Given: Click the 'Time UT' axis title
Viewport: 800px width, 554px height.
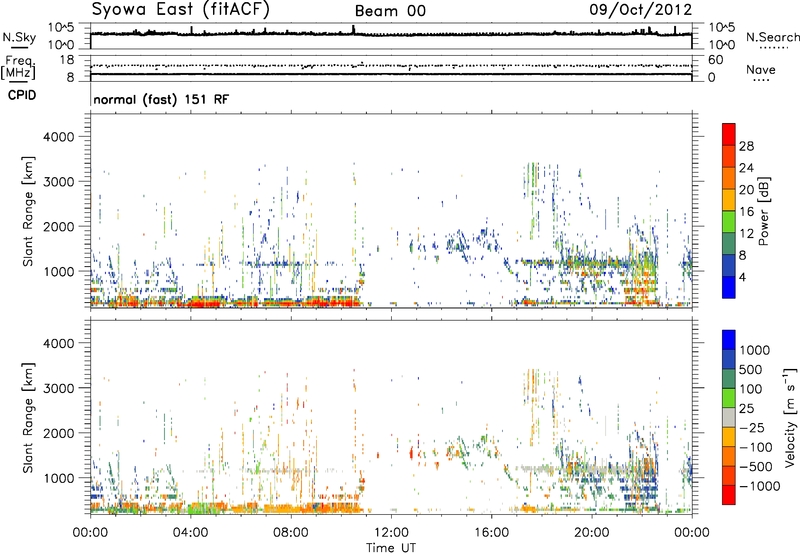Looking at the screenshot, I should [391, 548].
